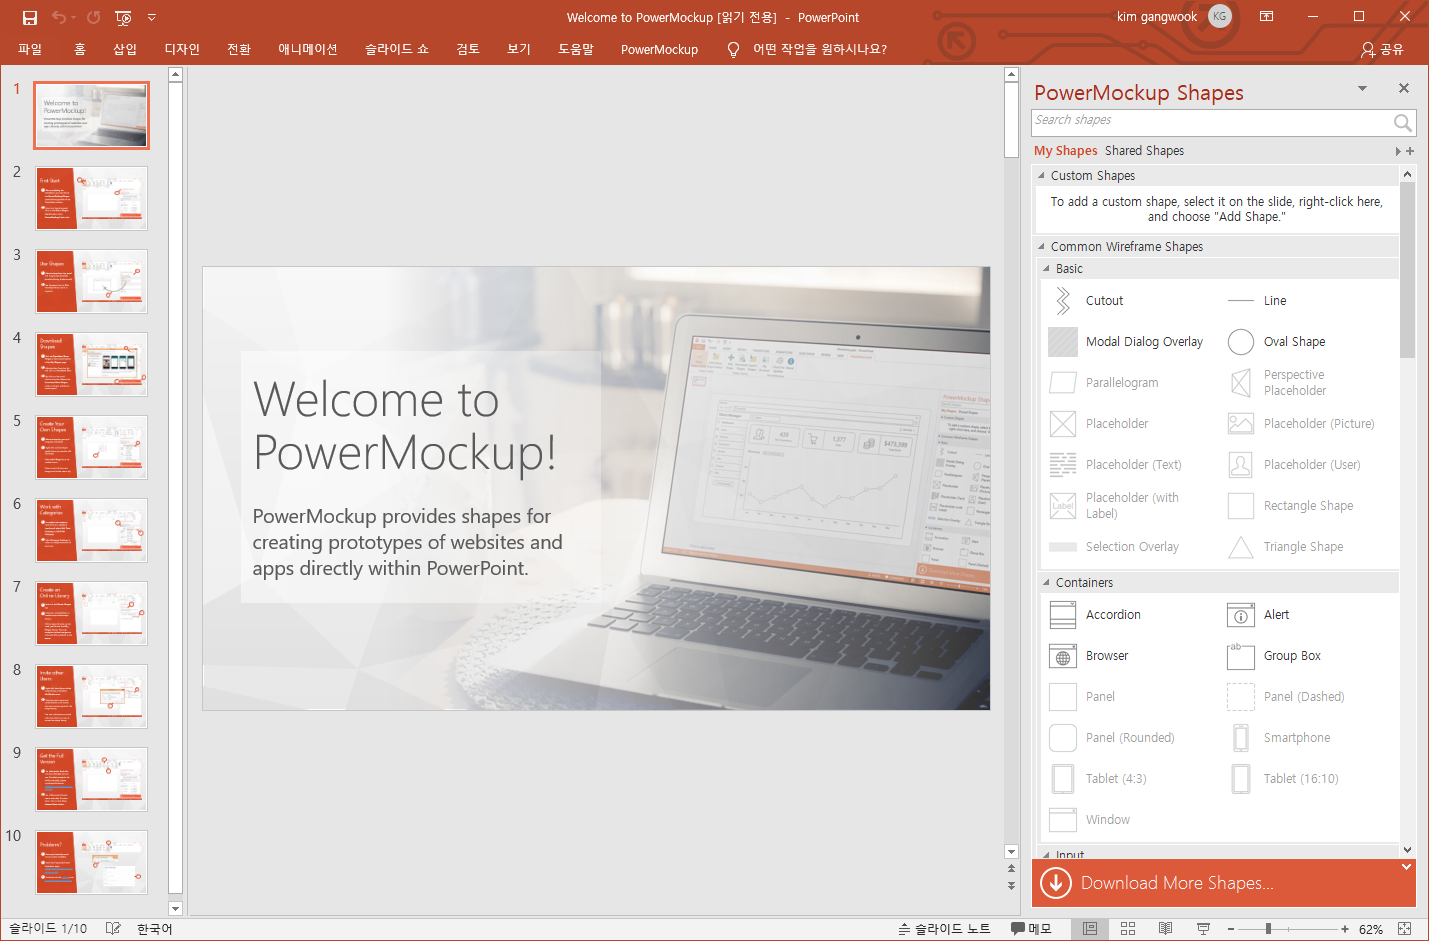
Task: Click the magnifier search icon in shapes pane
Action: pos(1403,122)
